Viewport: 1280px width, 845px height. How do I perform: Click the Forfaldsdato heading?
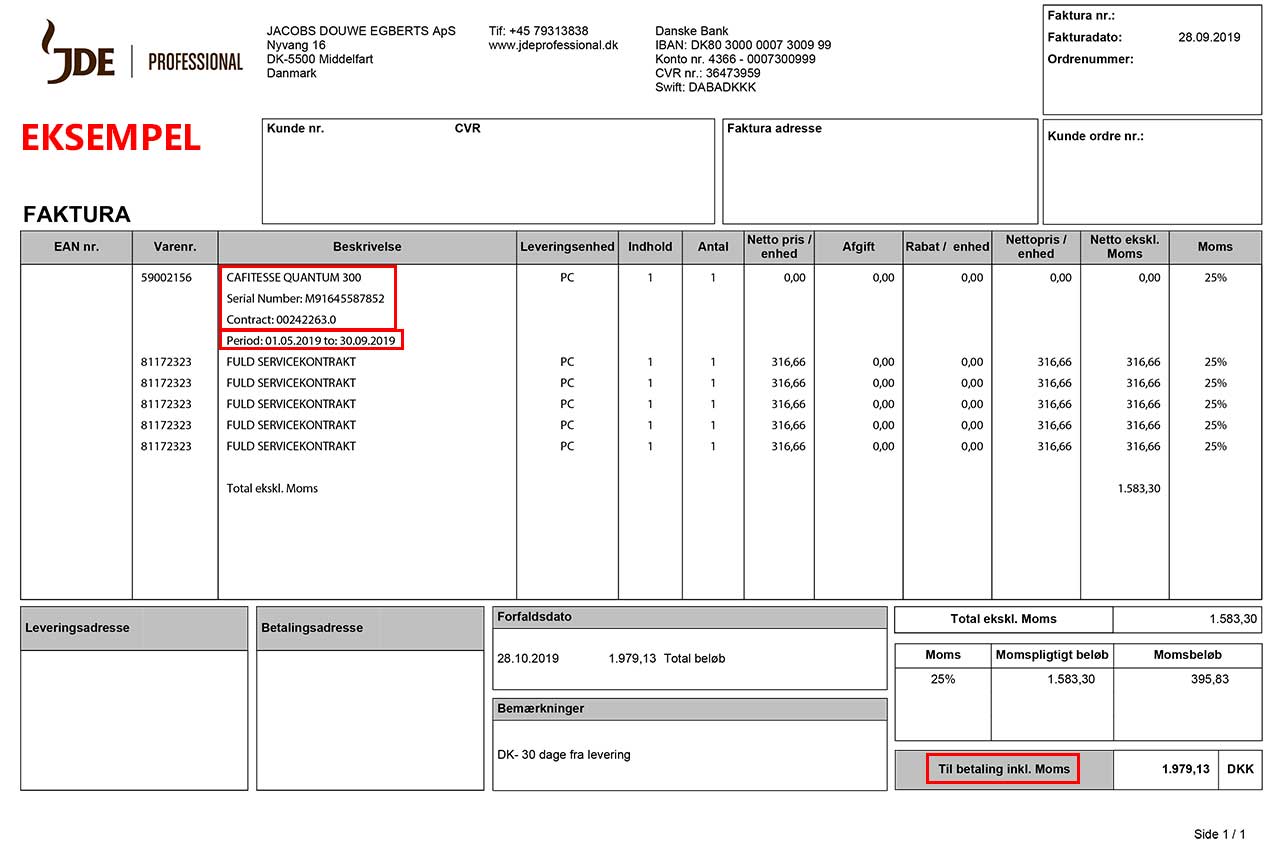coord(534,617)
